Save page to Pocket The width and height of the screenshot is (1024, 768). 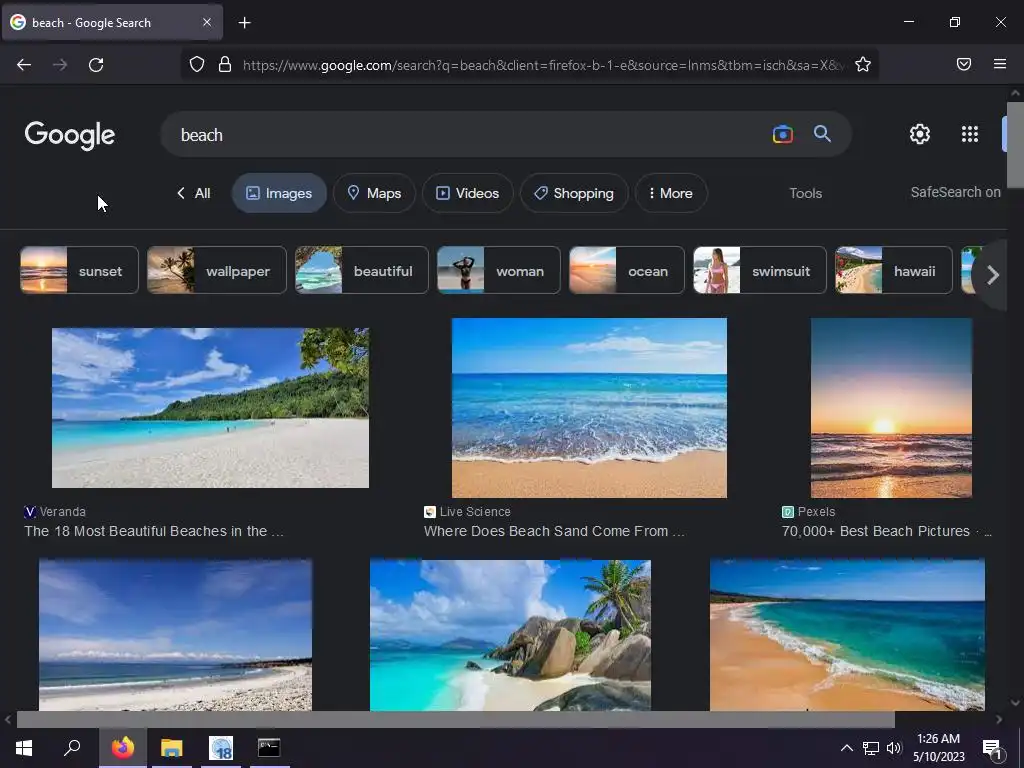coord(963,64)
